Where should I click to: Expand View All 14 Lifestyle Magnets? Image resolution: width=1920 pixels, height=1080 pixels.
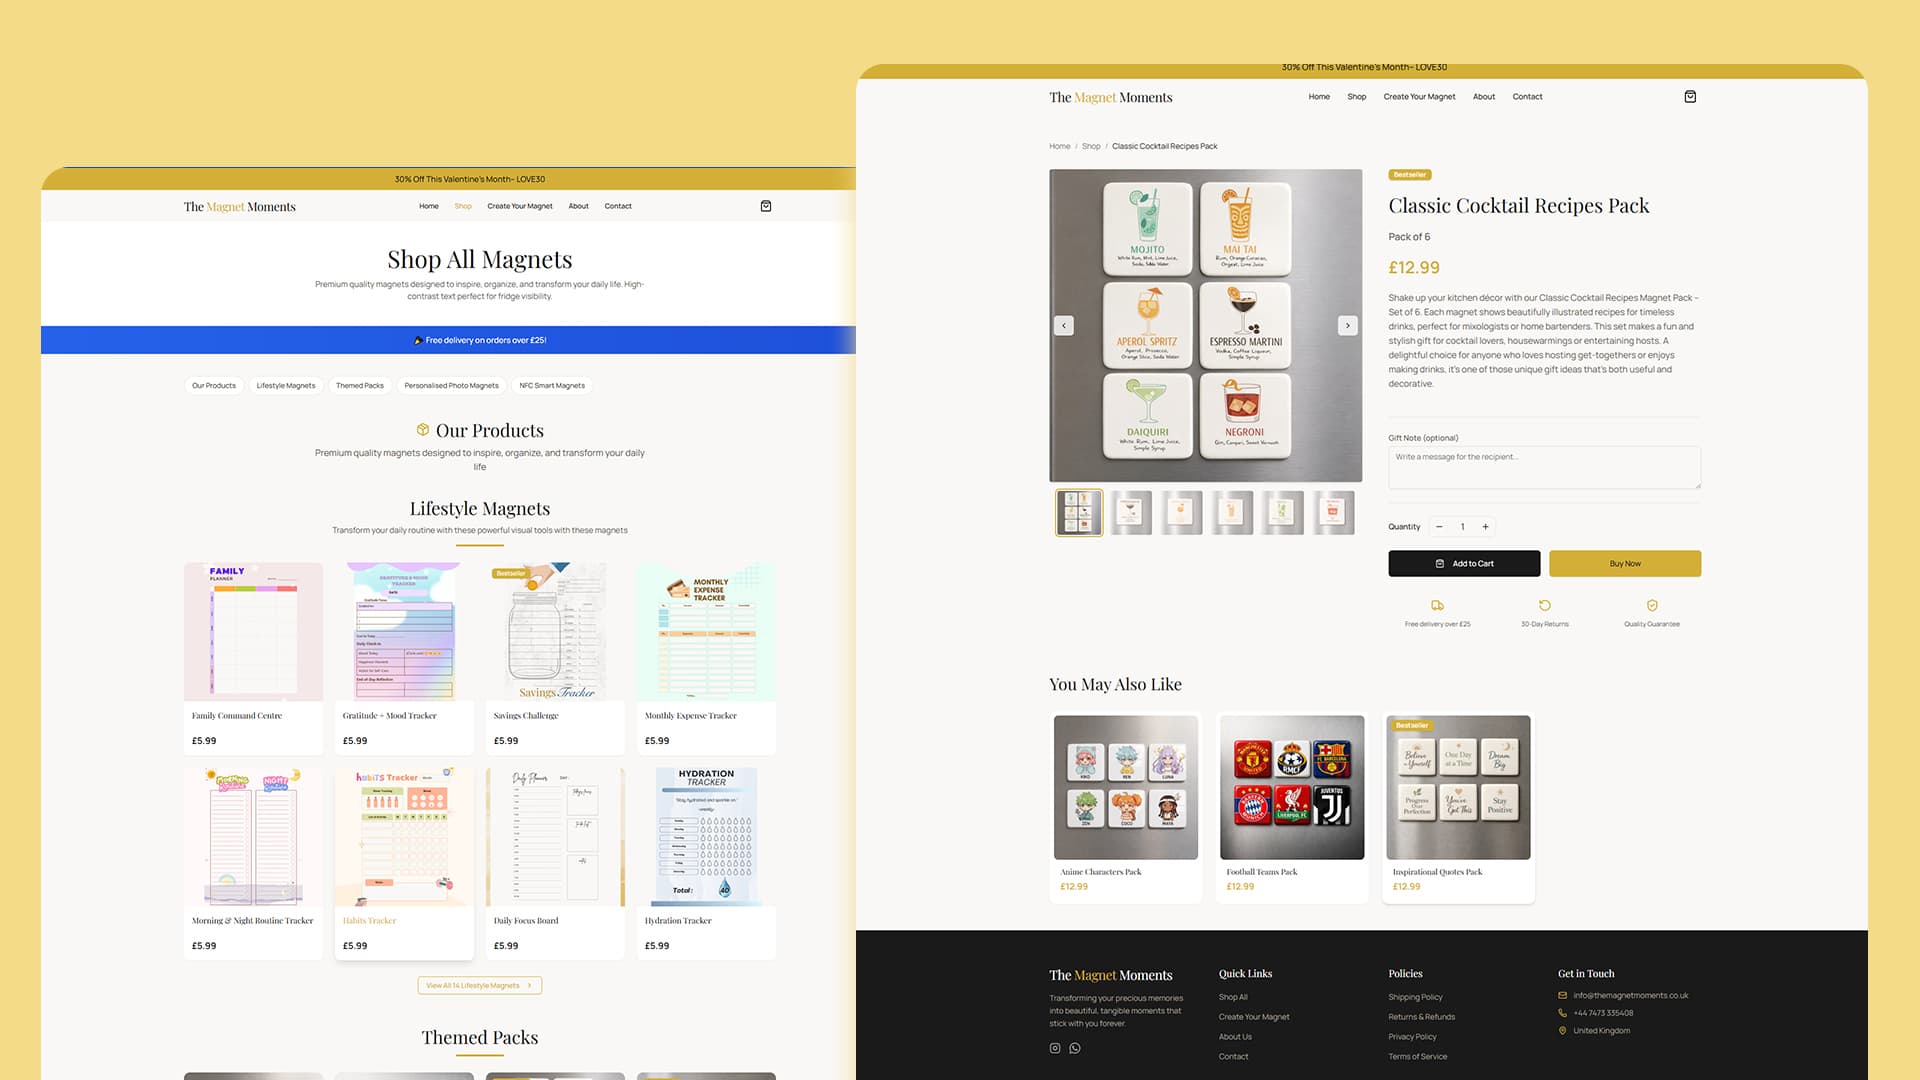(x=480, y=985)
